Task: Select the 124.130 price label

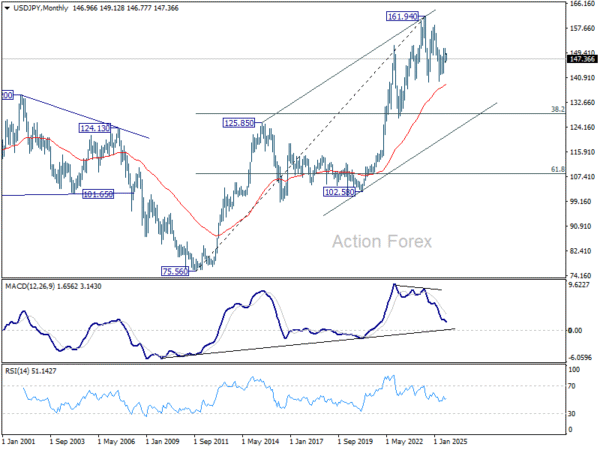Action: pyautogui.click(x=95, y=128)
